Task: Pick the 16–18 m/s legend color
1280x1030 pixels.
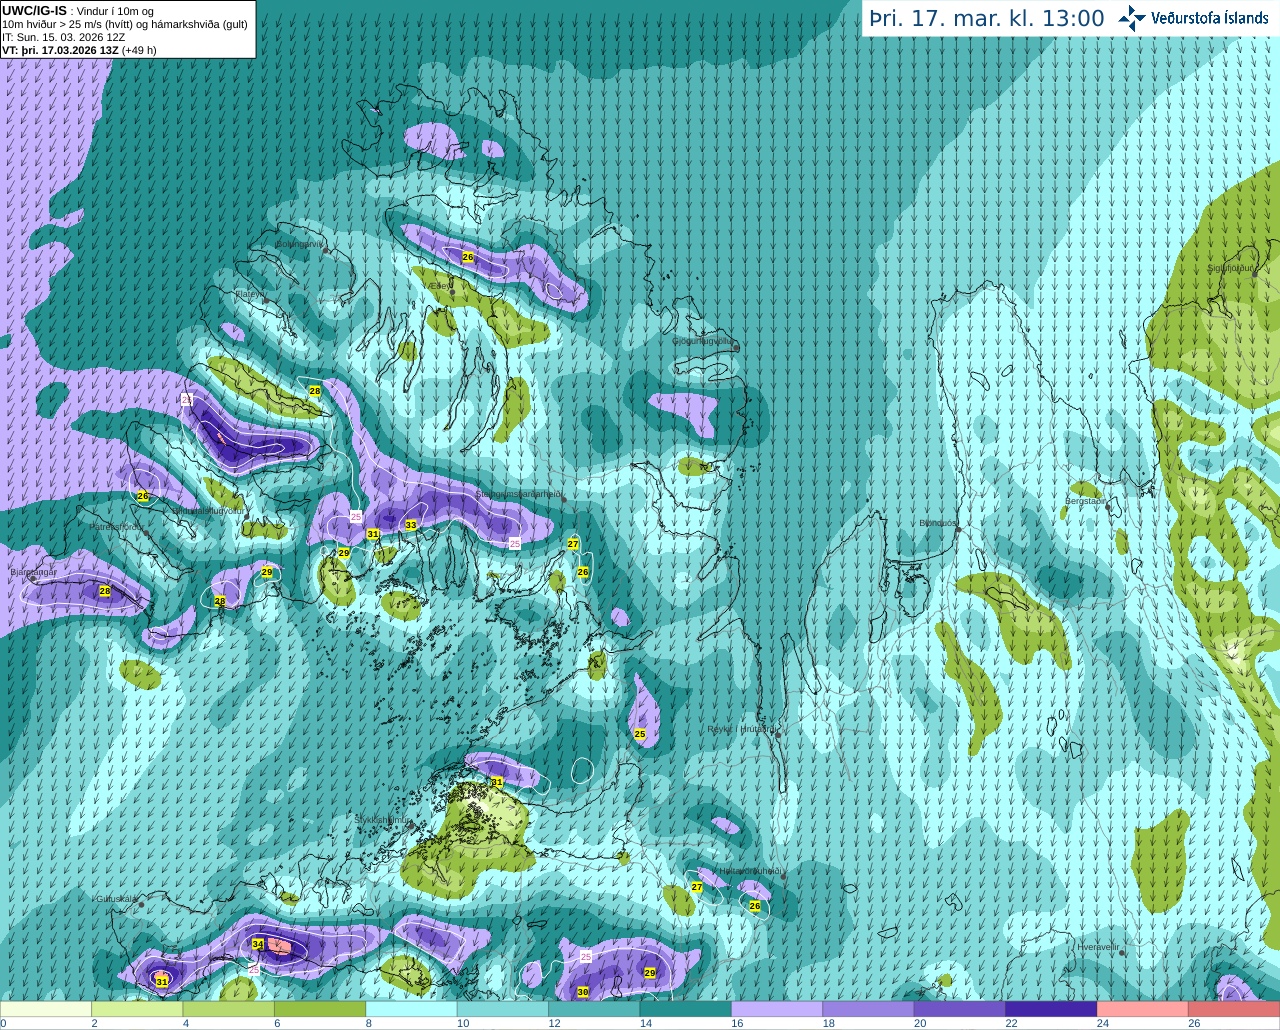Action: pyautogui.click(x=777, y=1009)
